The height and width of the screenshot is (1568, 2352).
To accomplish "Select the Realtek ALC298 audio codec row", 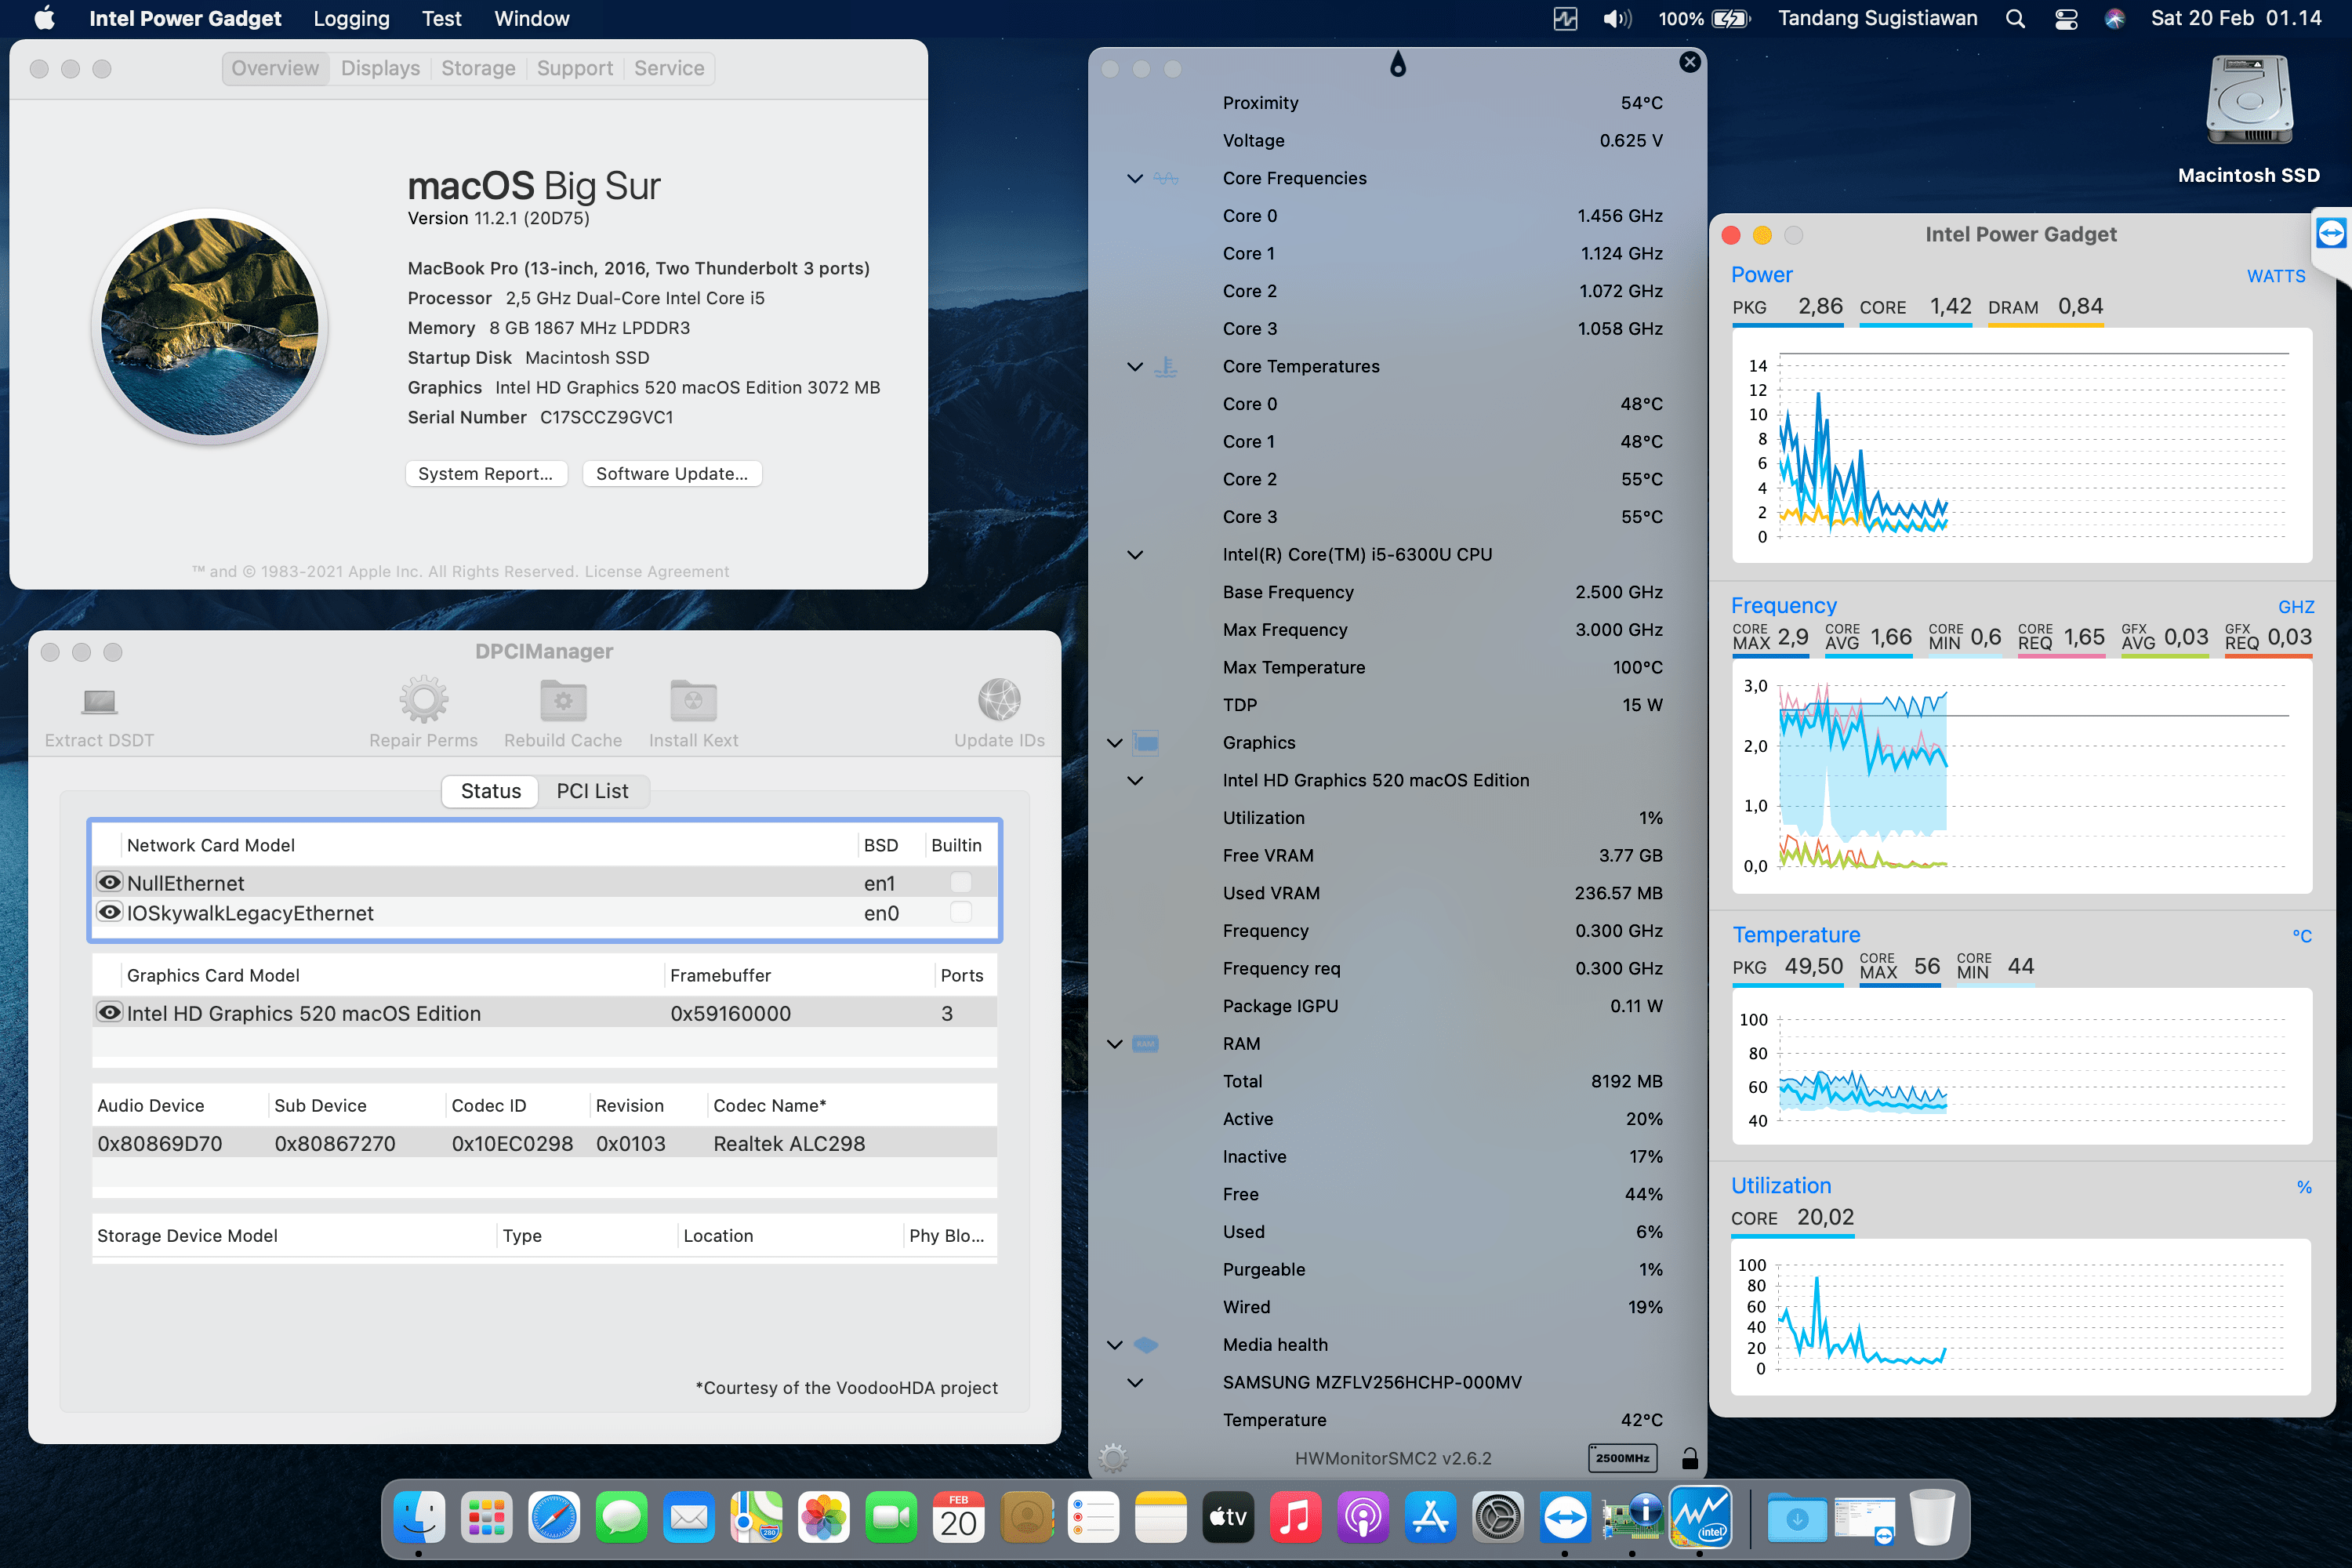I will [x=544, y=1142].
